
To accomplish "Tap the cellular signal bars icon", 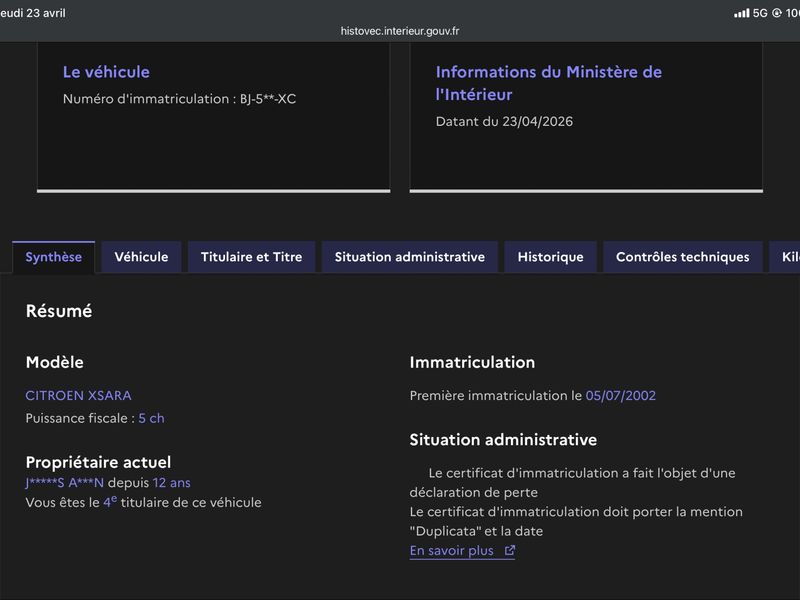I will (x=741, y=13).
